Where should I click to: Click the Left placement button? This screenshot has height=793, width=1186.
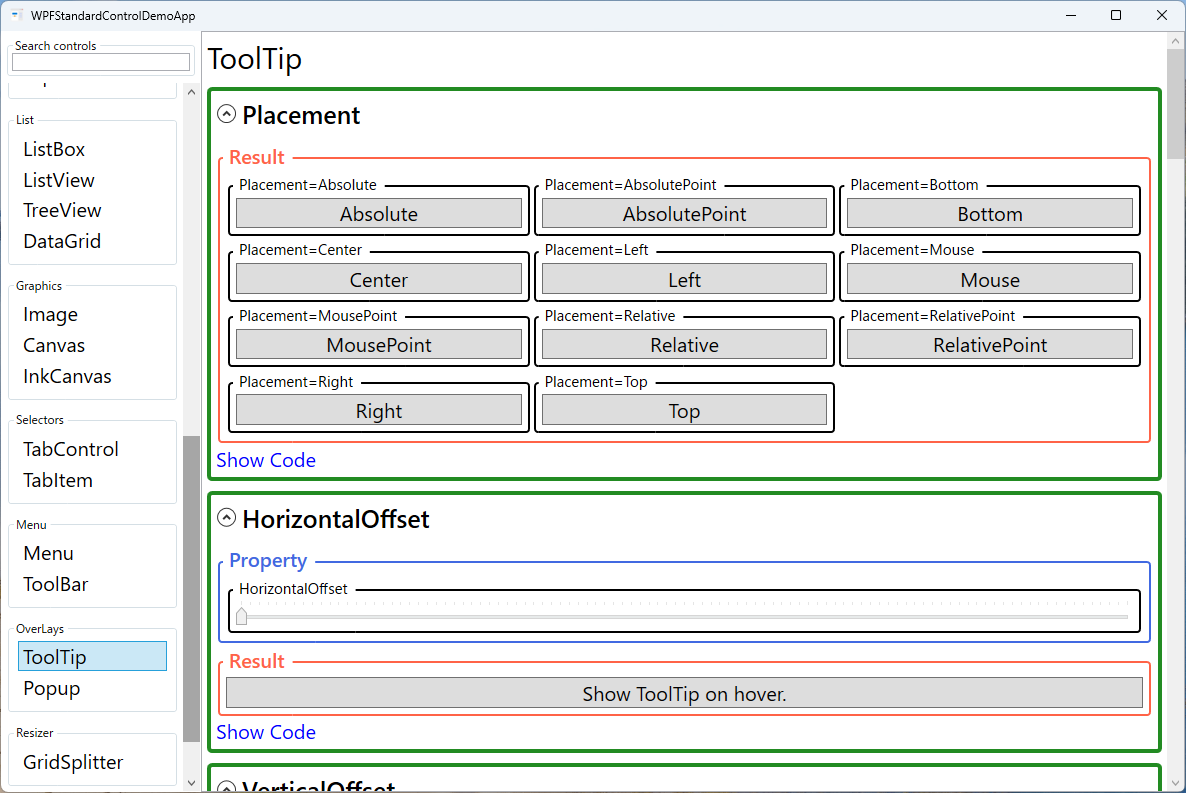click(685, 279)
